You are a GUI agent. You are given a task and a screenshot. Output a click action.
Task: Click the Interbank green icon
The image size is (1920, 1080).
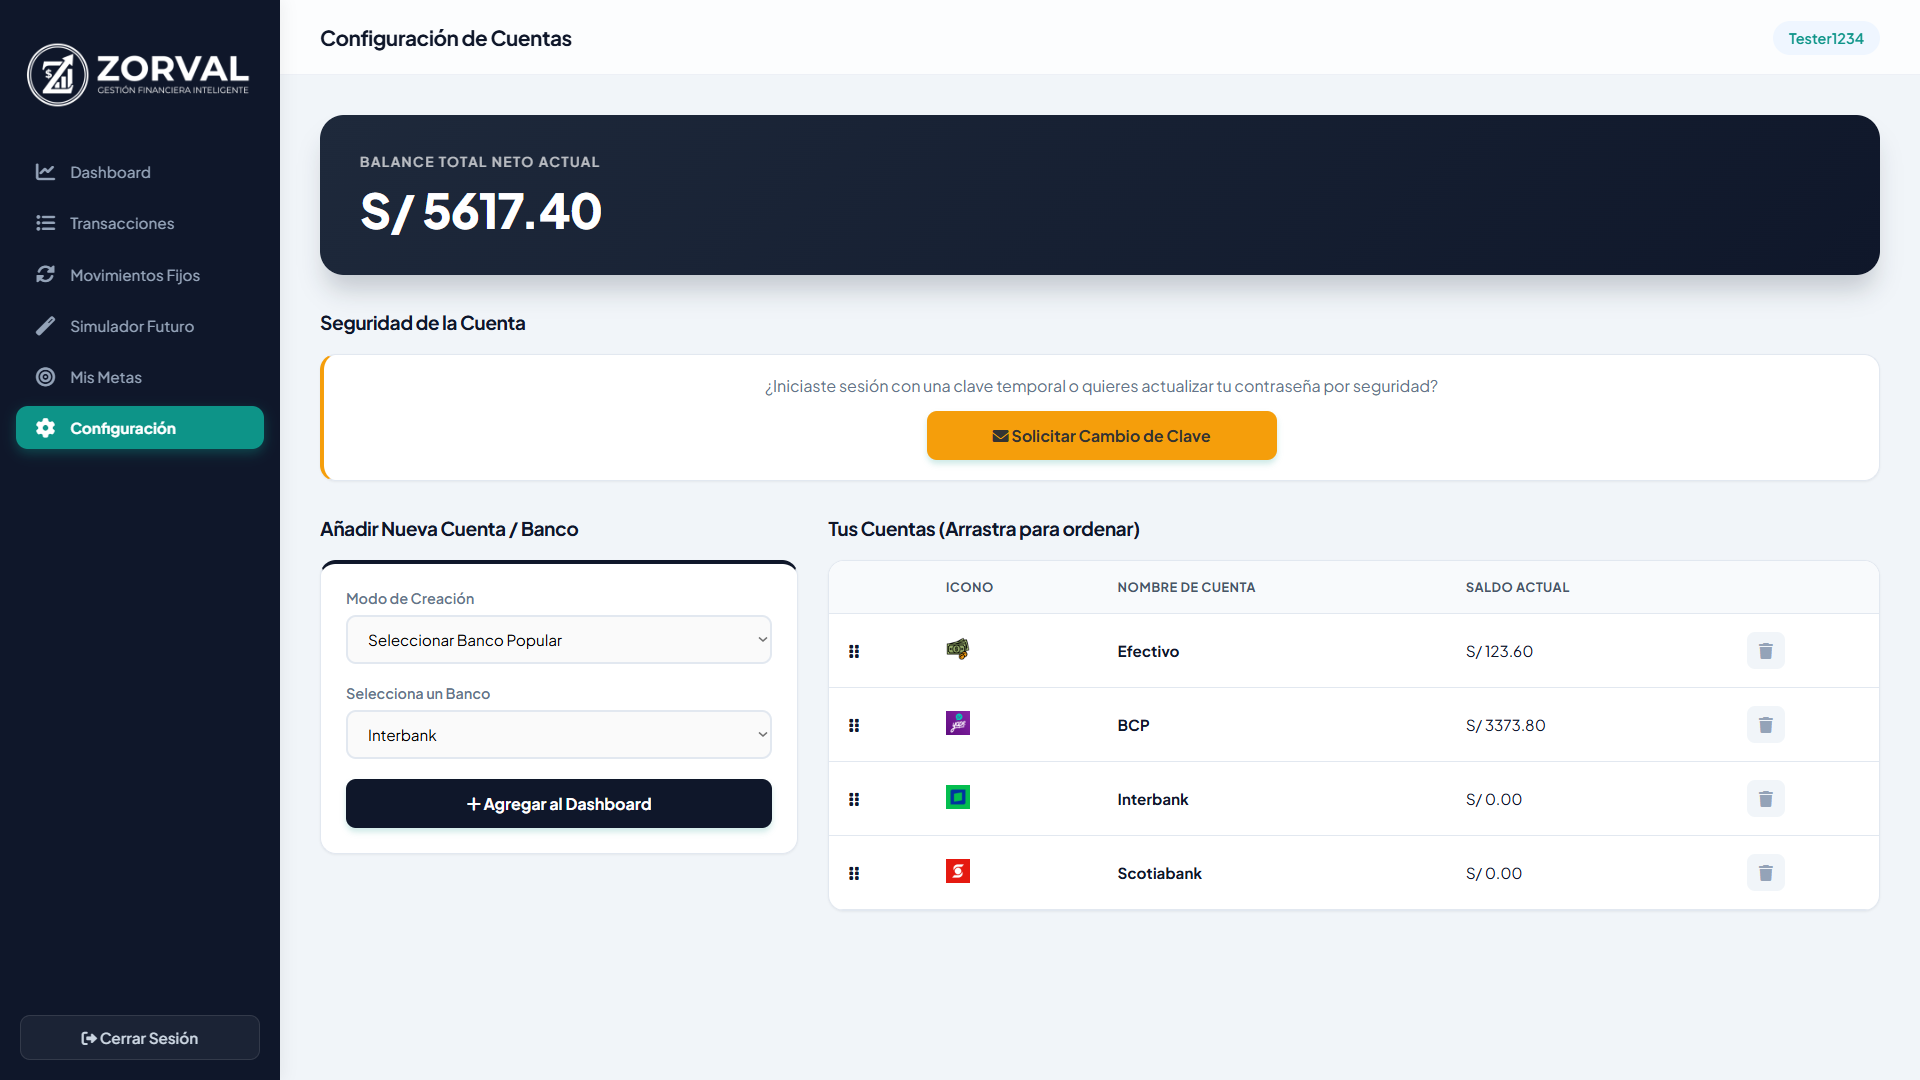pos(957,797)
